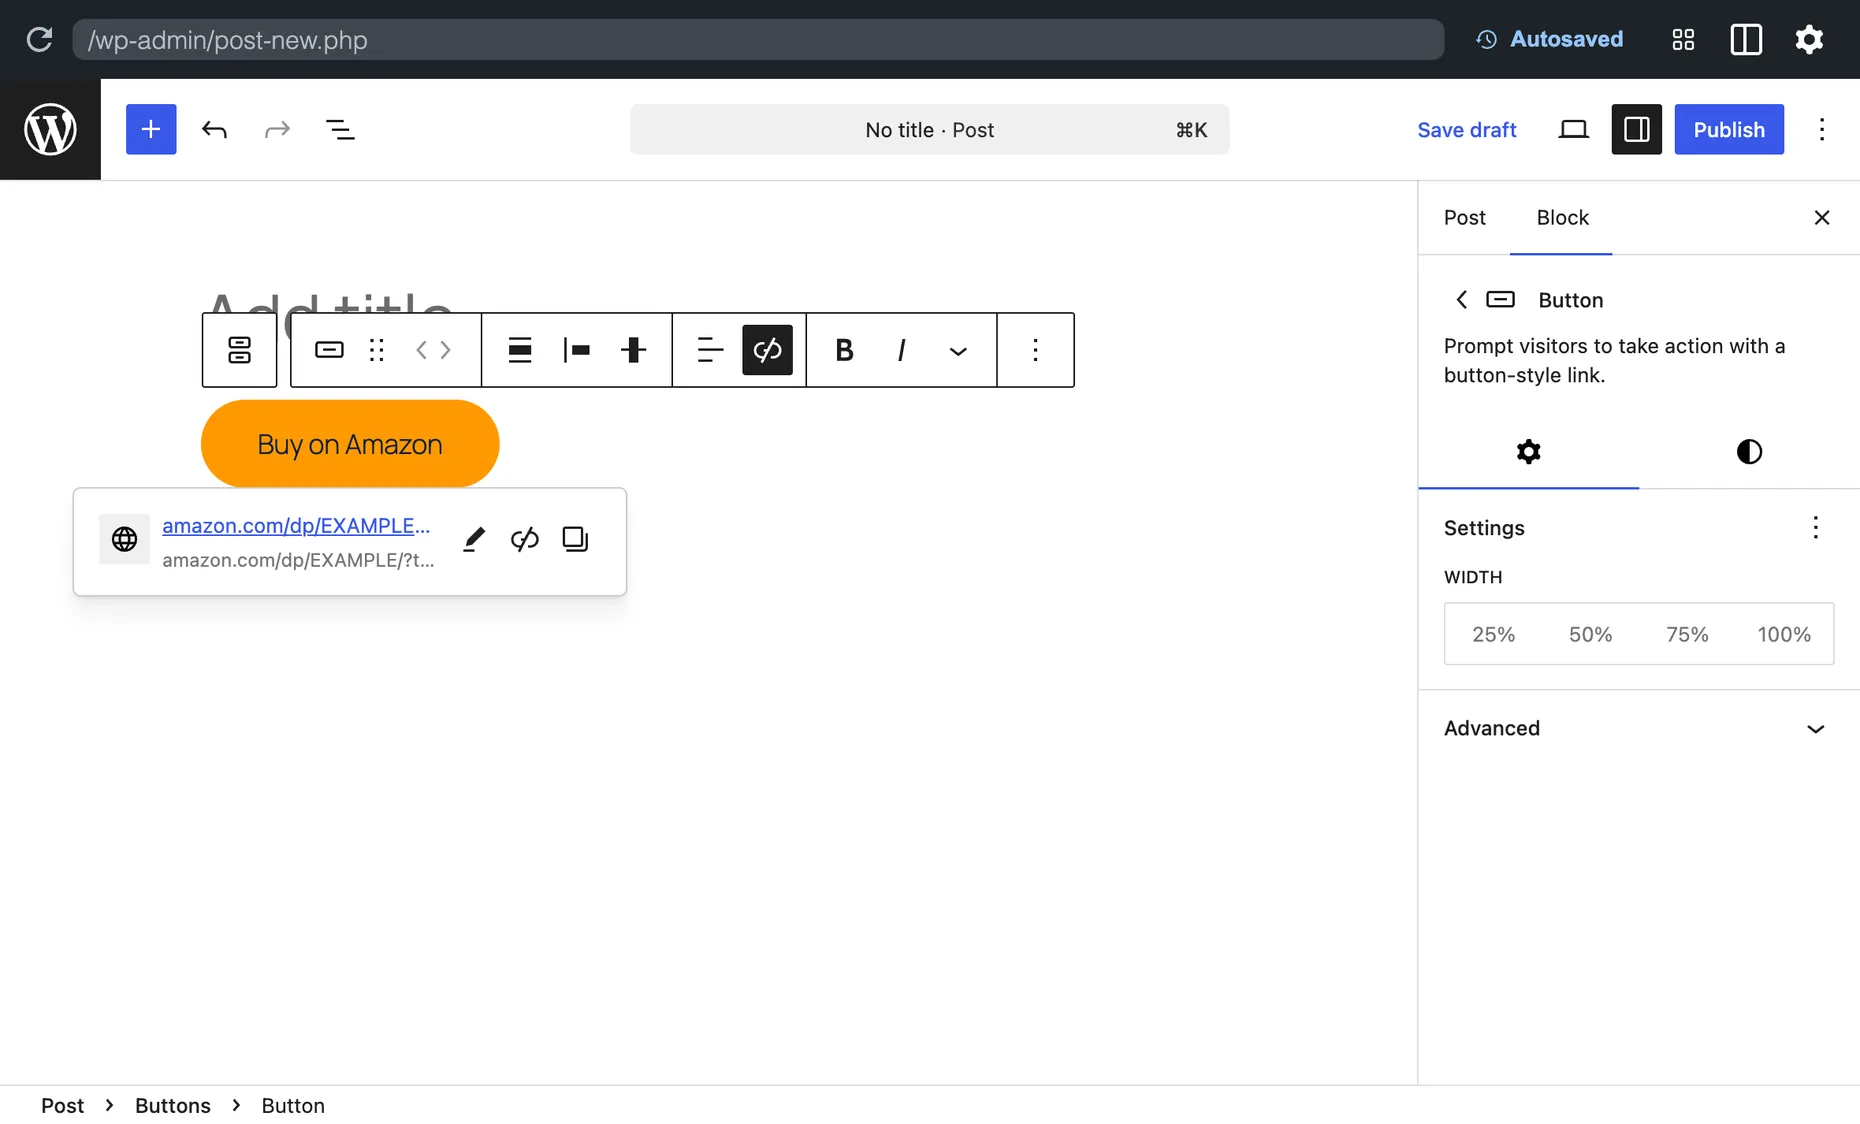Switch to the Post tab

tap(1464, 218)
